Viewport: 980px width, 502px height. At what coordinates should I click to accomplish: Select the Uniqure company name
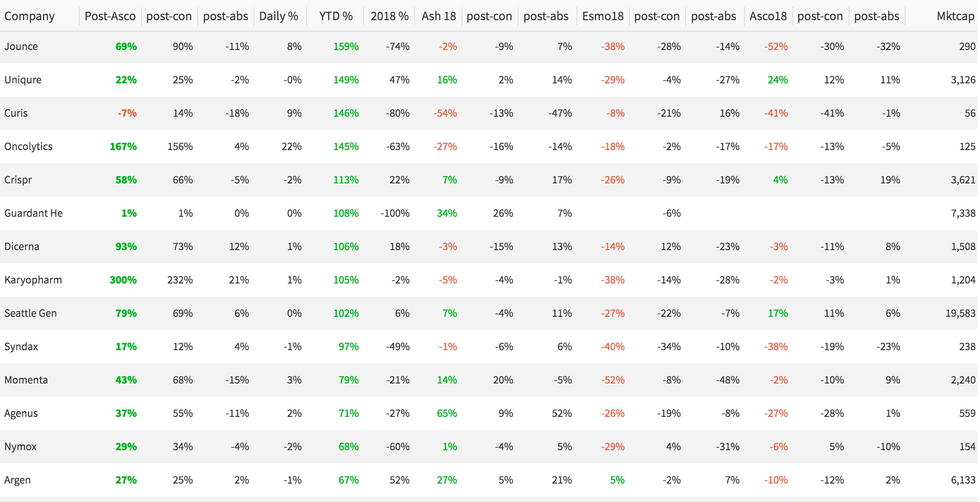pos(23,80)
